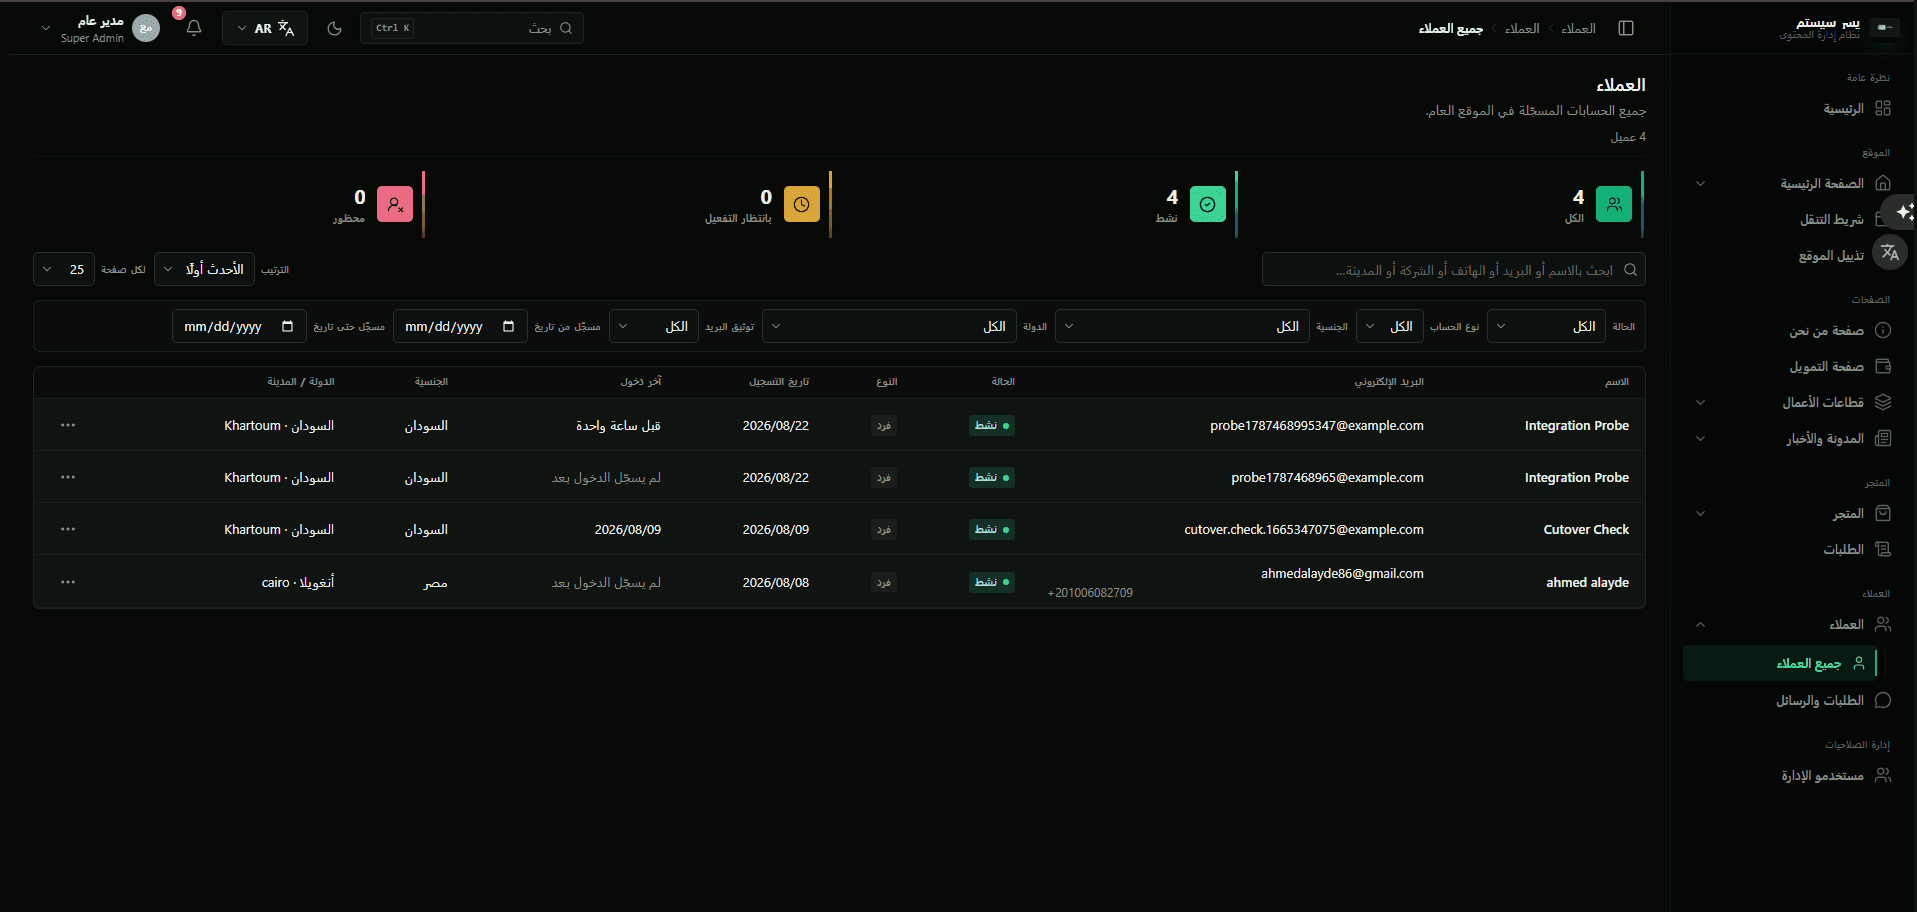Open per-page dropdown showing 25
The width and height of the screenshot is (1917, 912).
coord(64,270)
